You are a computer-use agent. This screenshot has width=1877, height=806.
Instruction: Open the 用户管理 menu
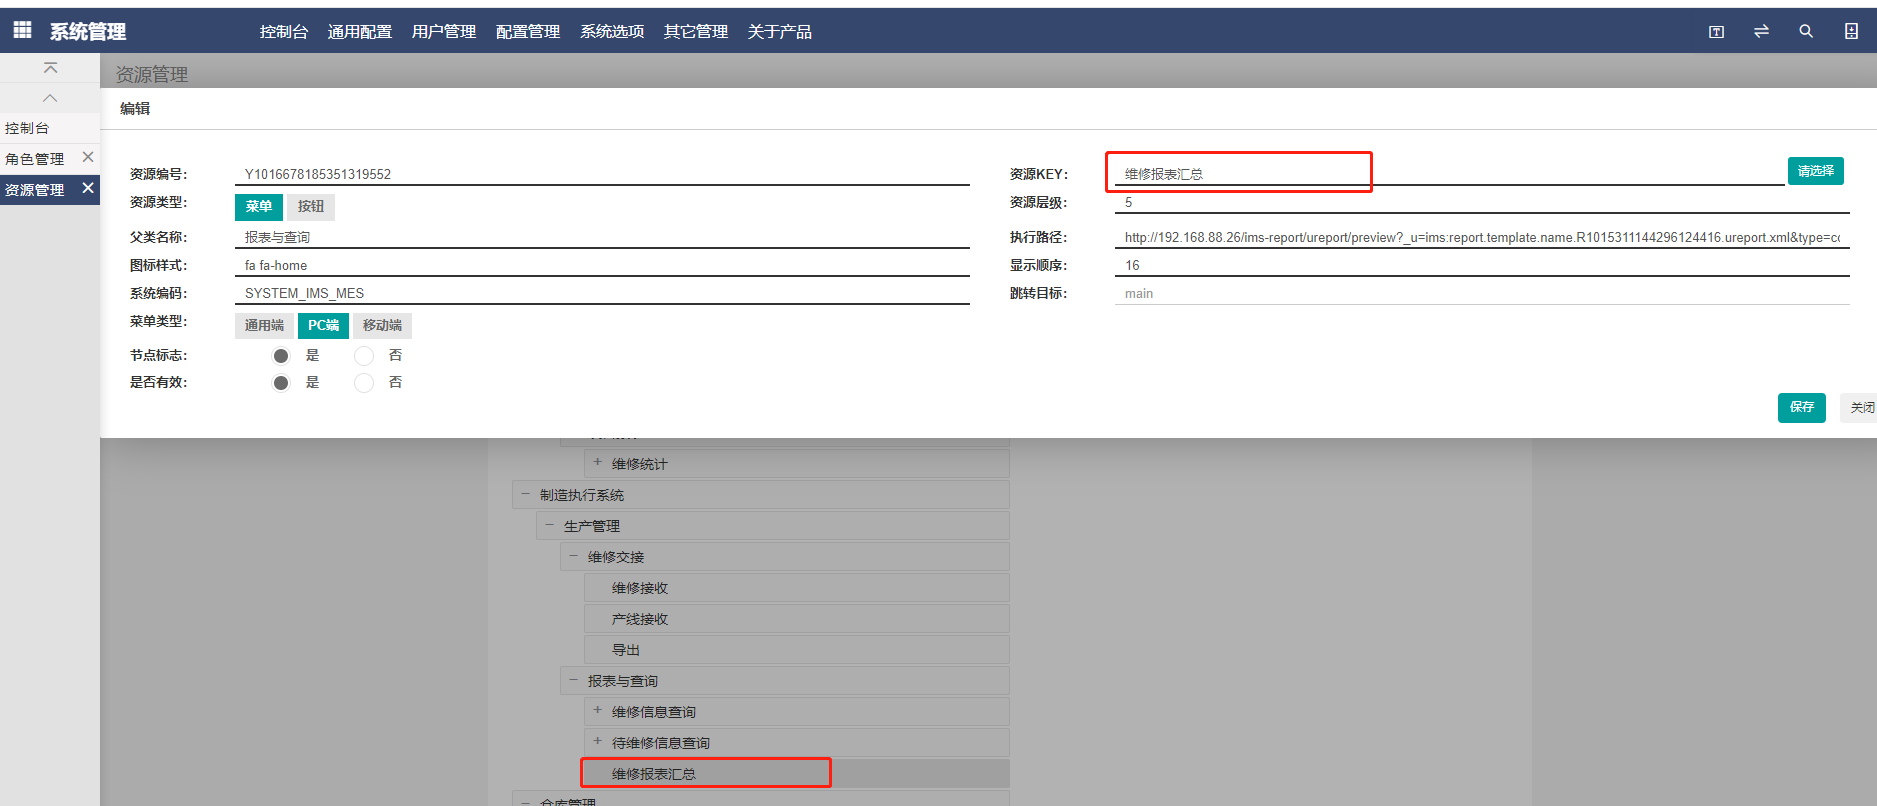(x=444, y=31)
